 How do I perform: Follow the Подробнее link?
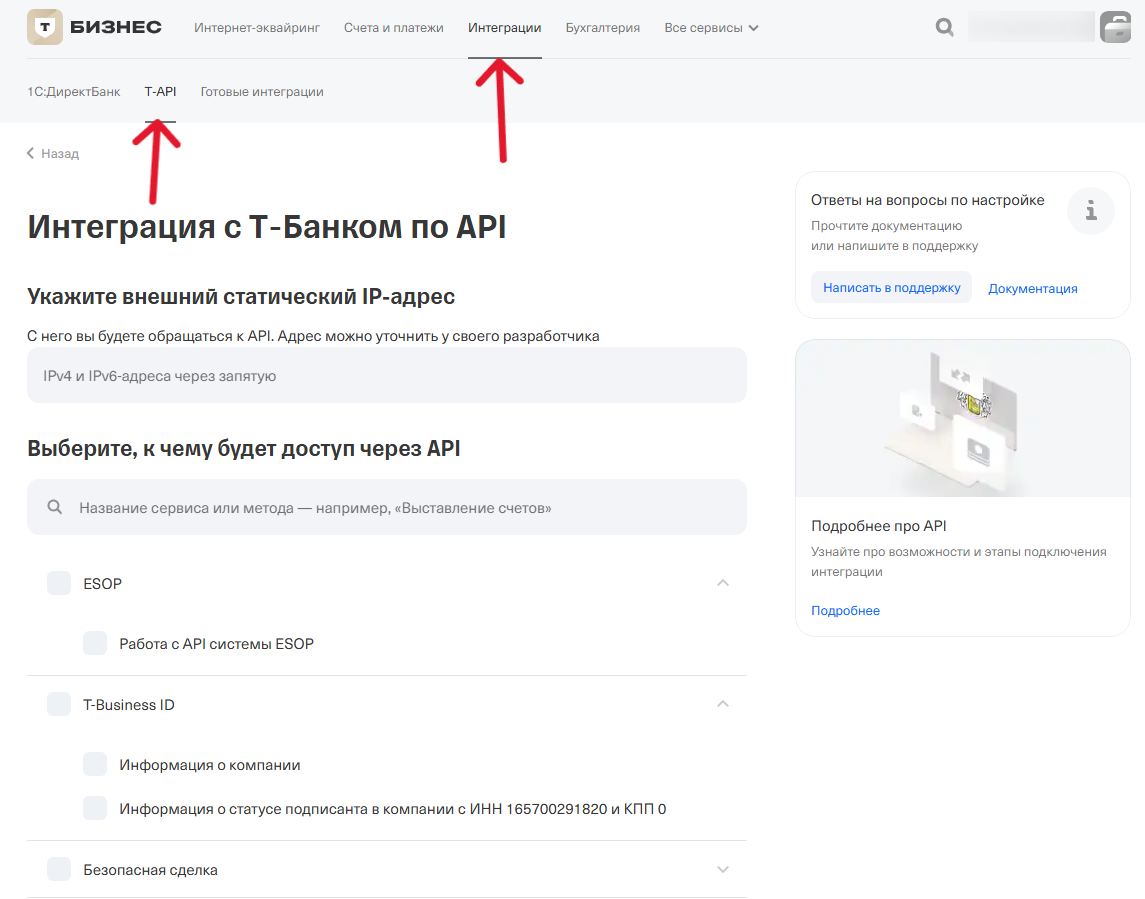846,611
